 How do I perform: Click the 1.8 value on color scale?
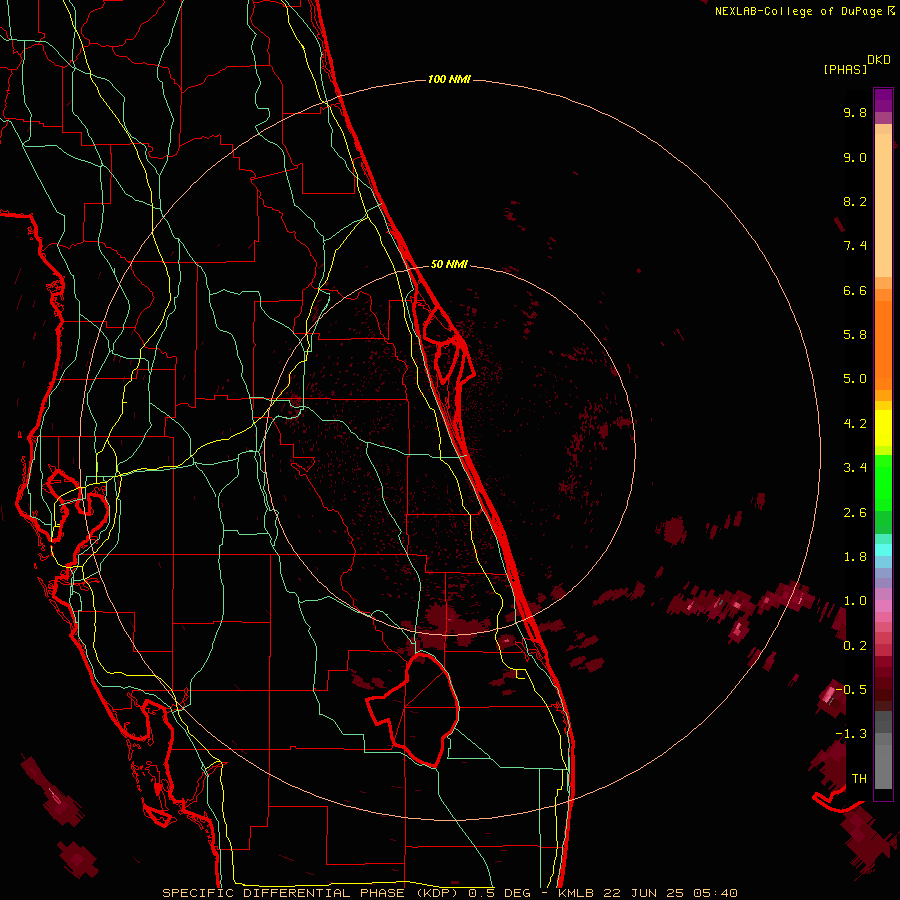click(x=855, y=557)
